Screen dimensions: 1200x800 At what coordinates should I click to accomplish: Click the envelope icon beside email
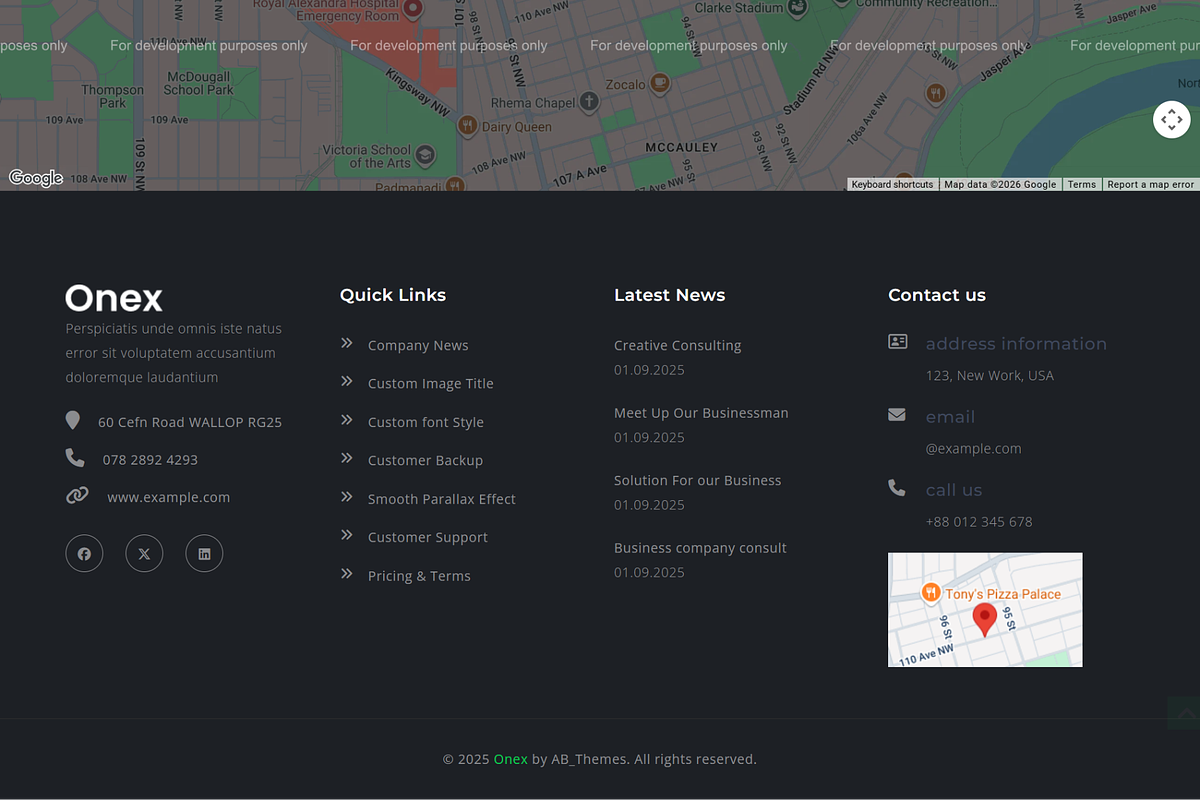[897, 414]
